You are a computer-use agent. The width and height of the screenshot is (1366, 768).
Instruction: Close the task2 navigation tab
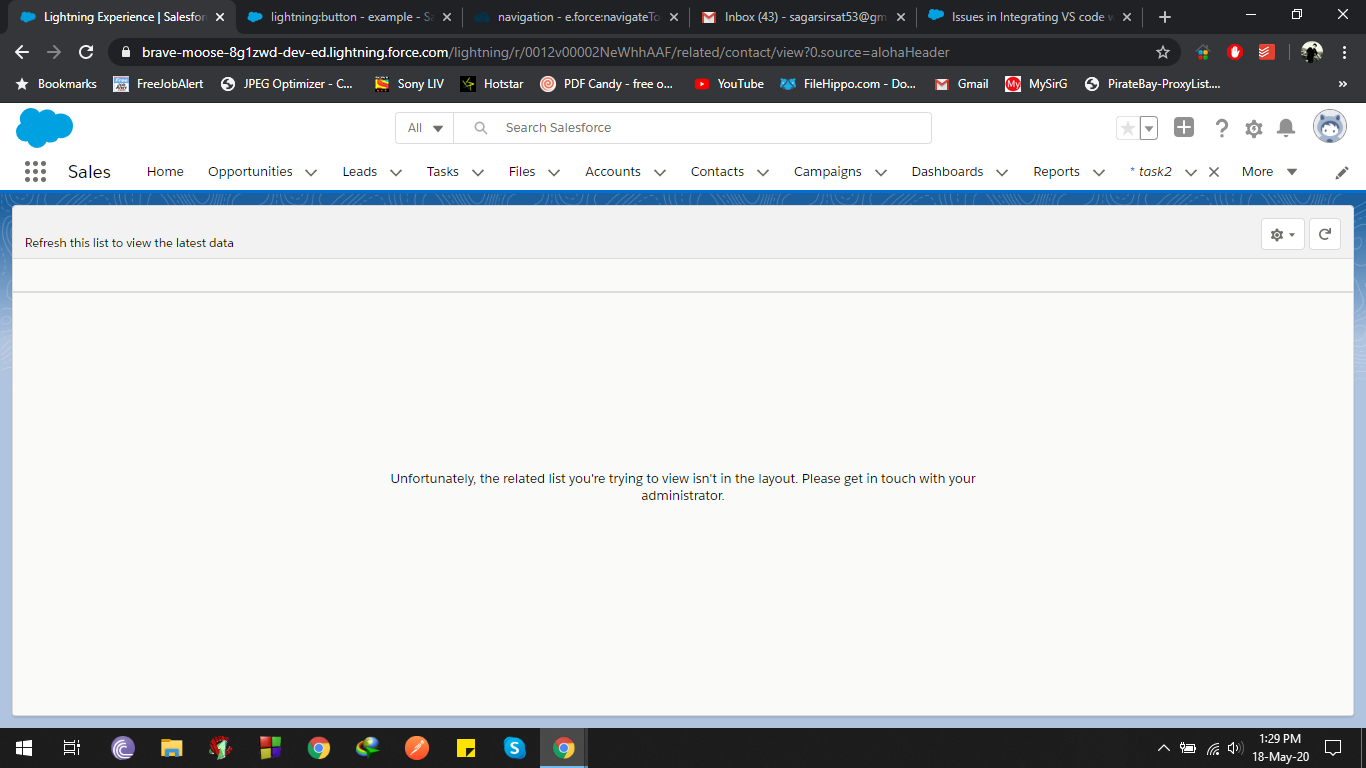click(x=1214, y=172)
